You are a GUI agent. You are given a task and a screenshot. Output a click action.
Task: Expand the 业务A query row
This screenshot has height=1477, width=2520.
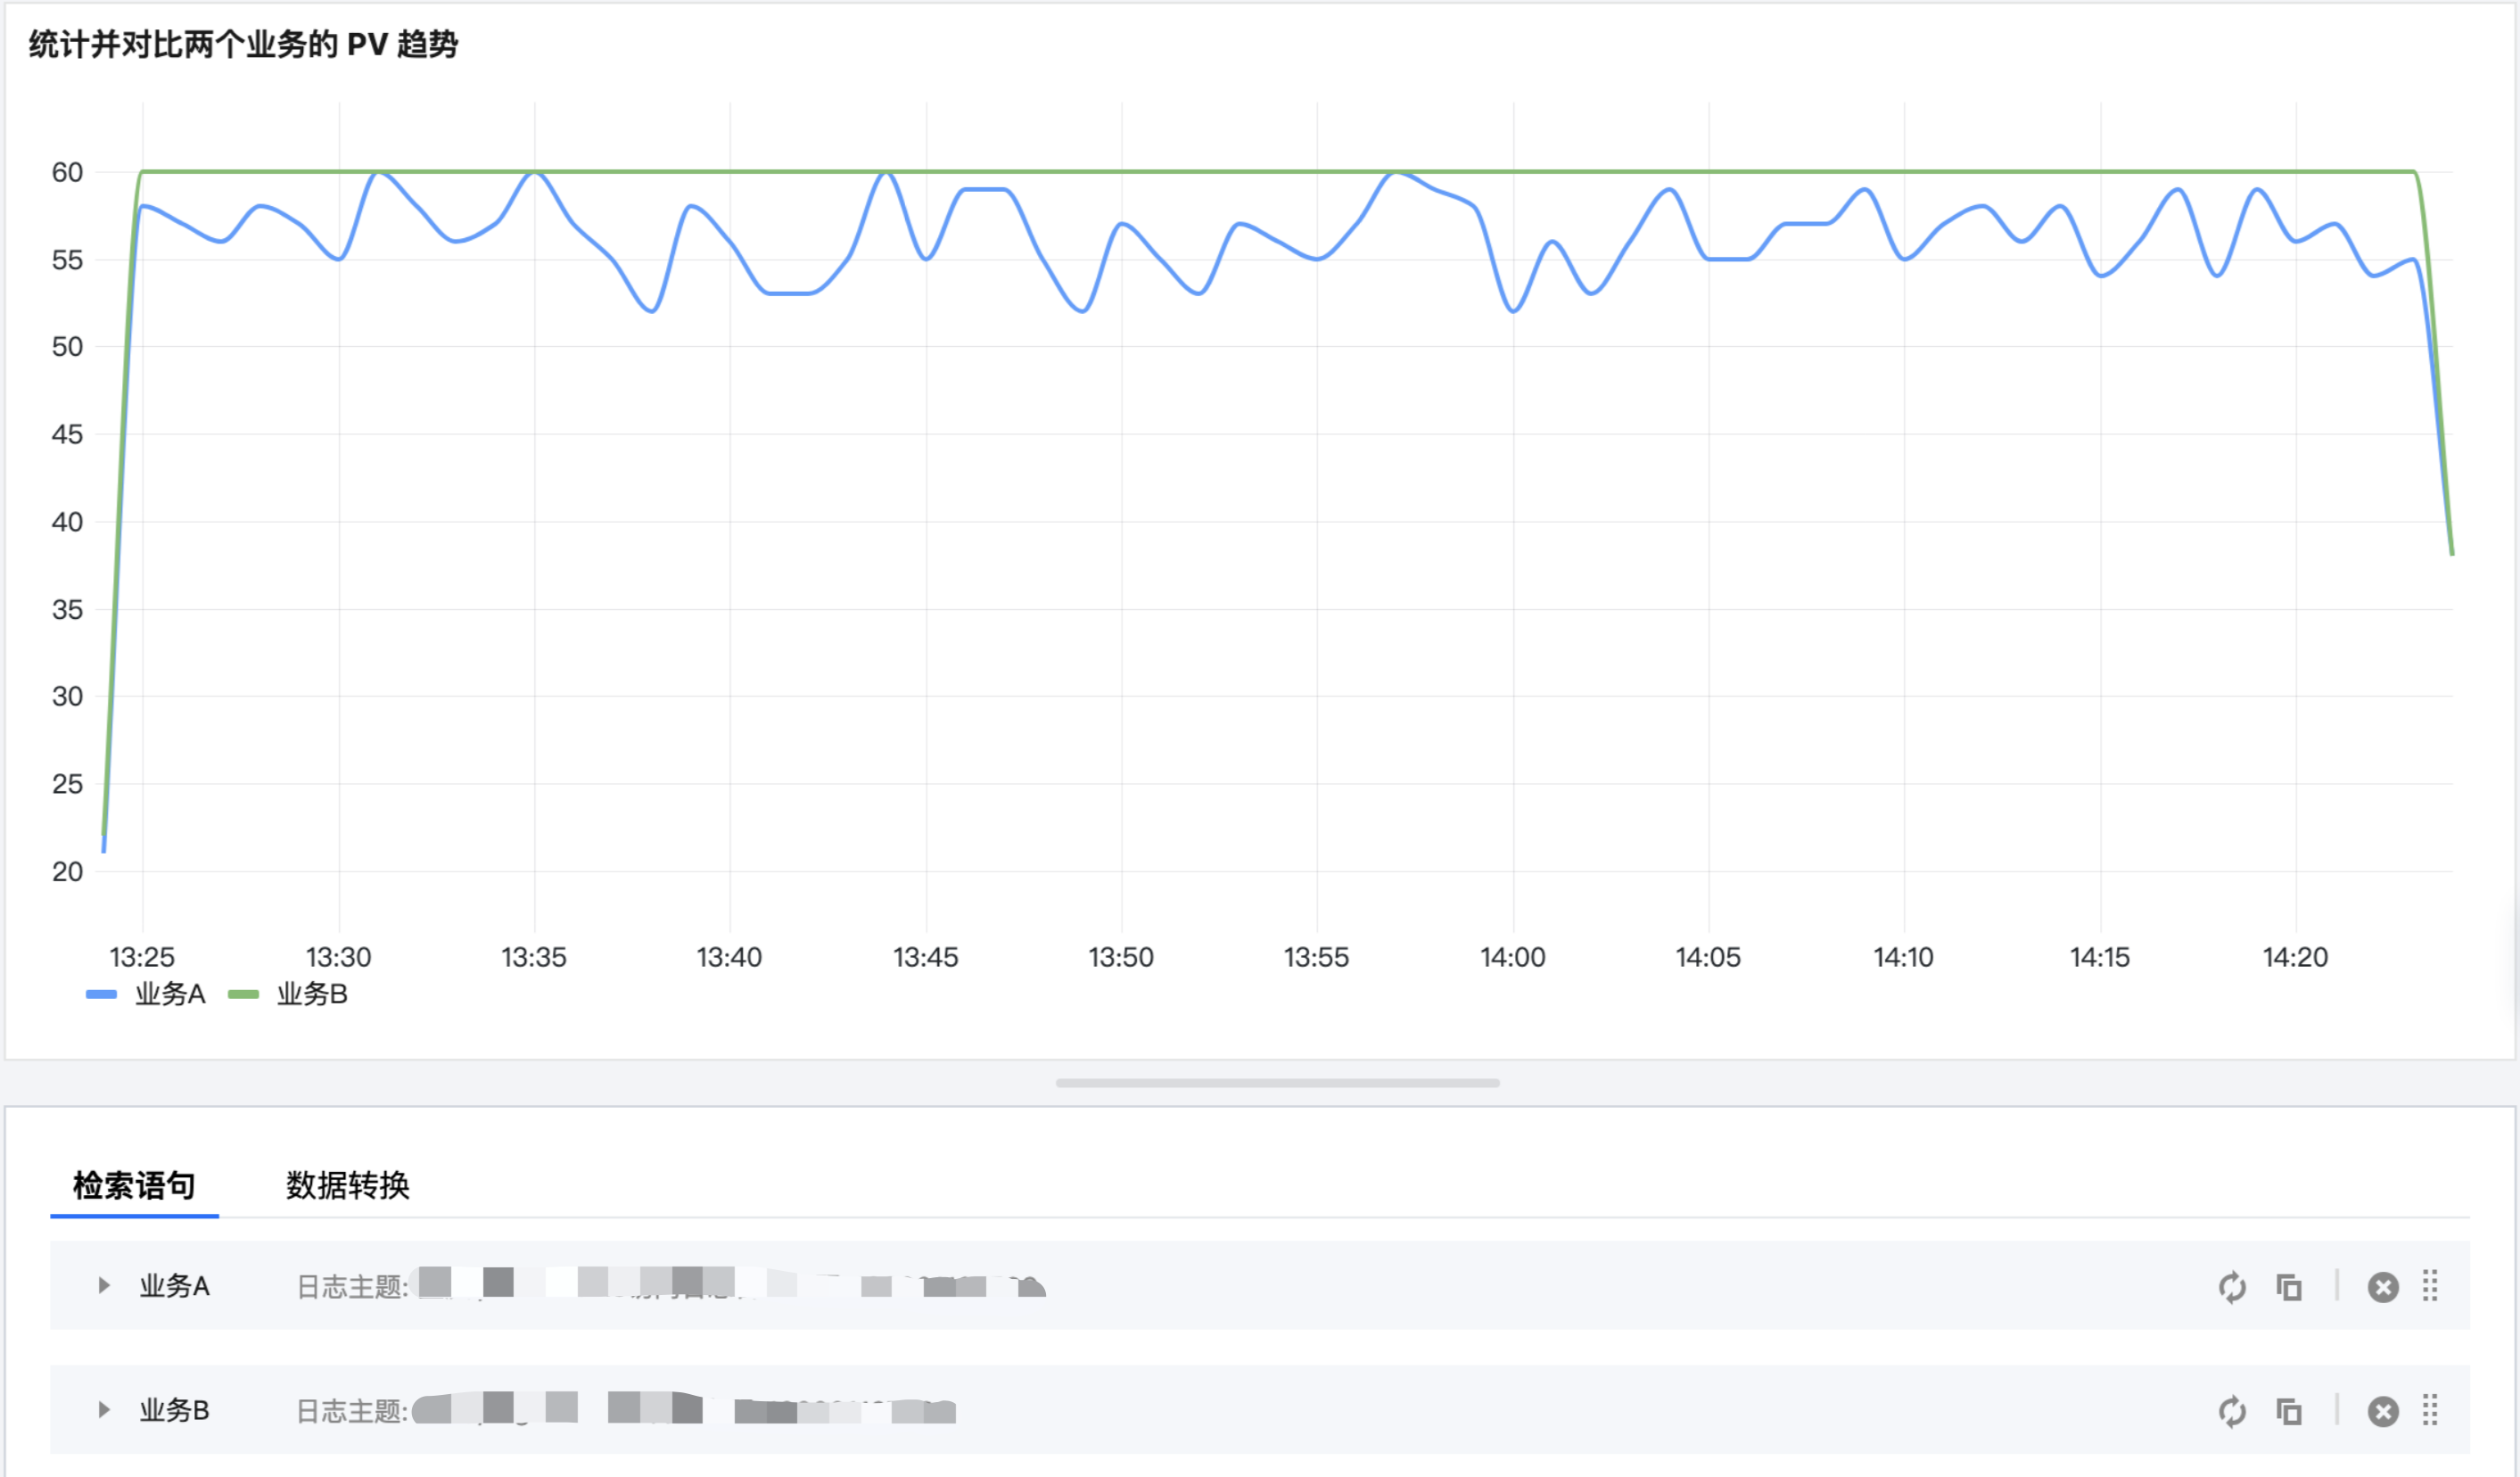[x=103, y=1286]
